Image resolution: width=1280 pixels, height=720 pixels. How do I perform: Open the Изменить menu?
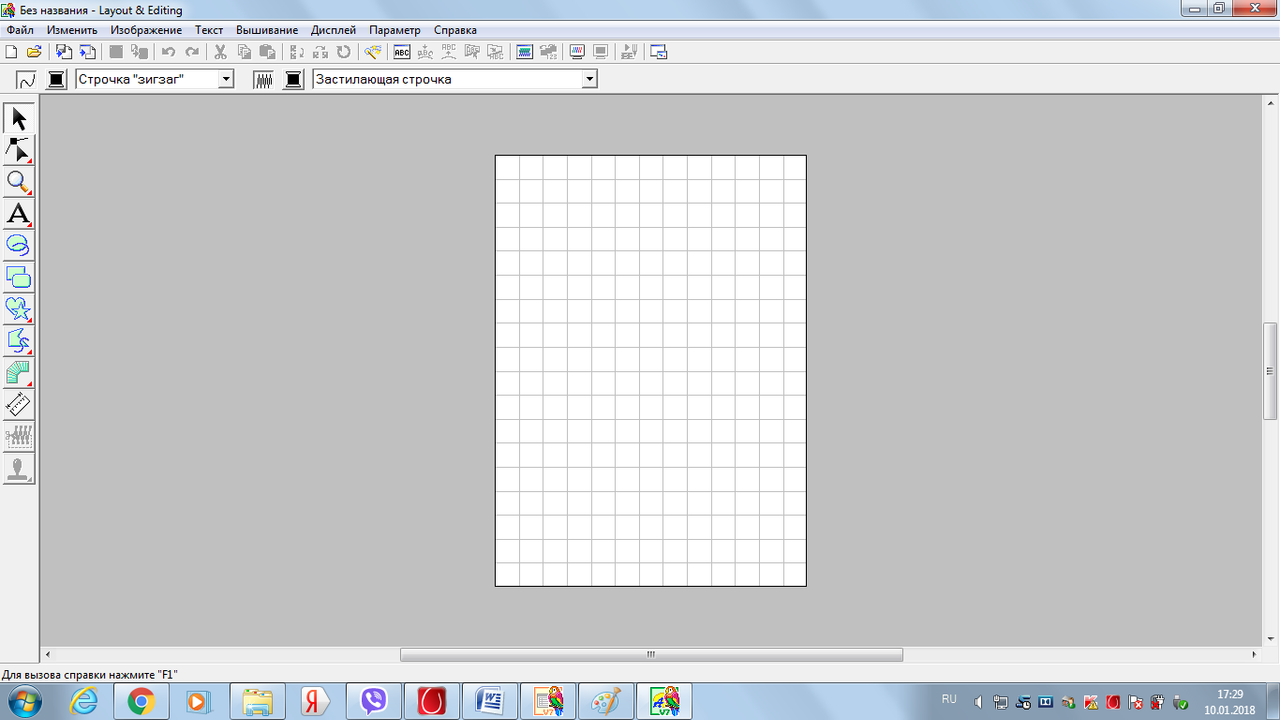point(72,30)
